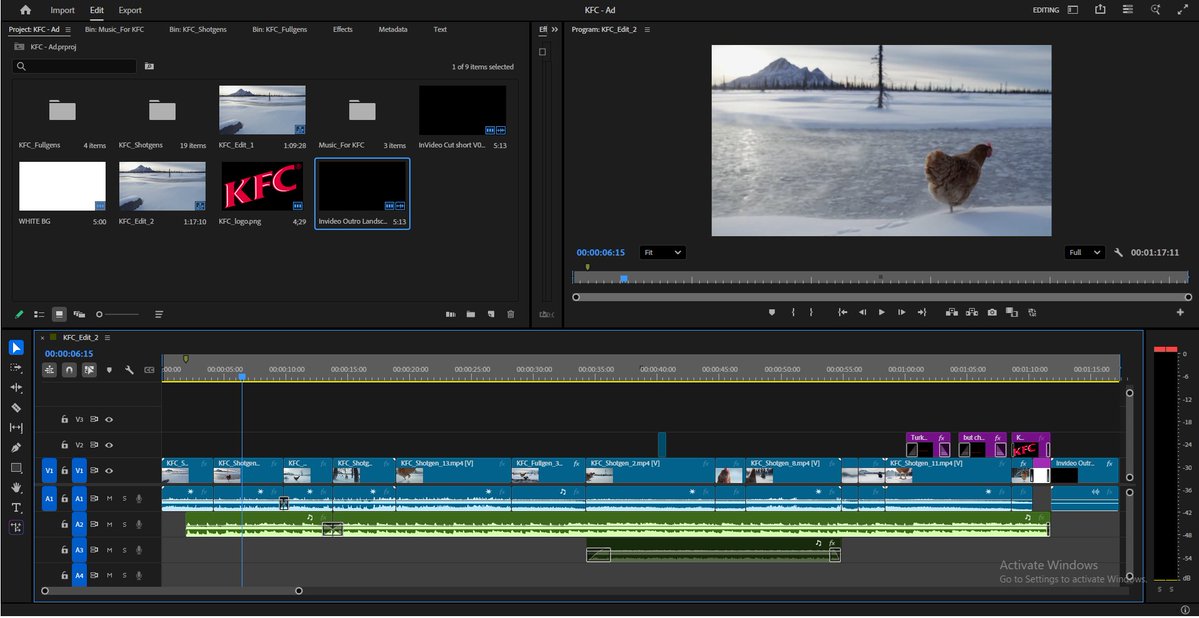The image size is (1199, 618).
Task: Adjust the Project panel thumbnail zoom slider
Action: [x=118, y=314]
